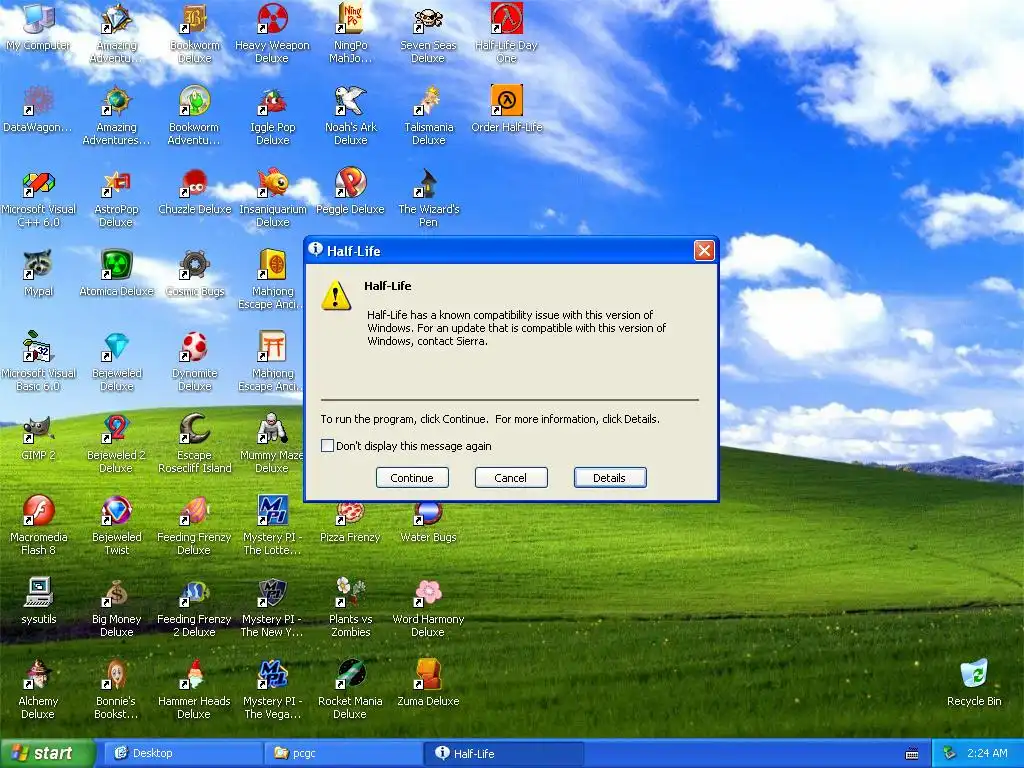Click the 2:24 AM clock
This screenshot has width=1024, height=768.
coord(987,753)
